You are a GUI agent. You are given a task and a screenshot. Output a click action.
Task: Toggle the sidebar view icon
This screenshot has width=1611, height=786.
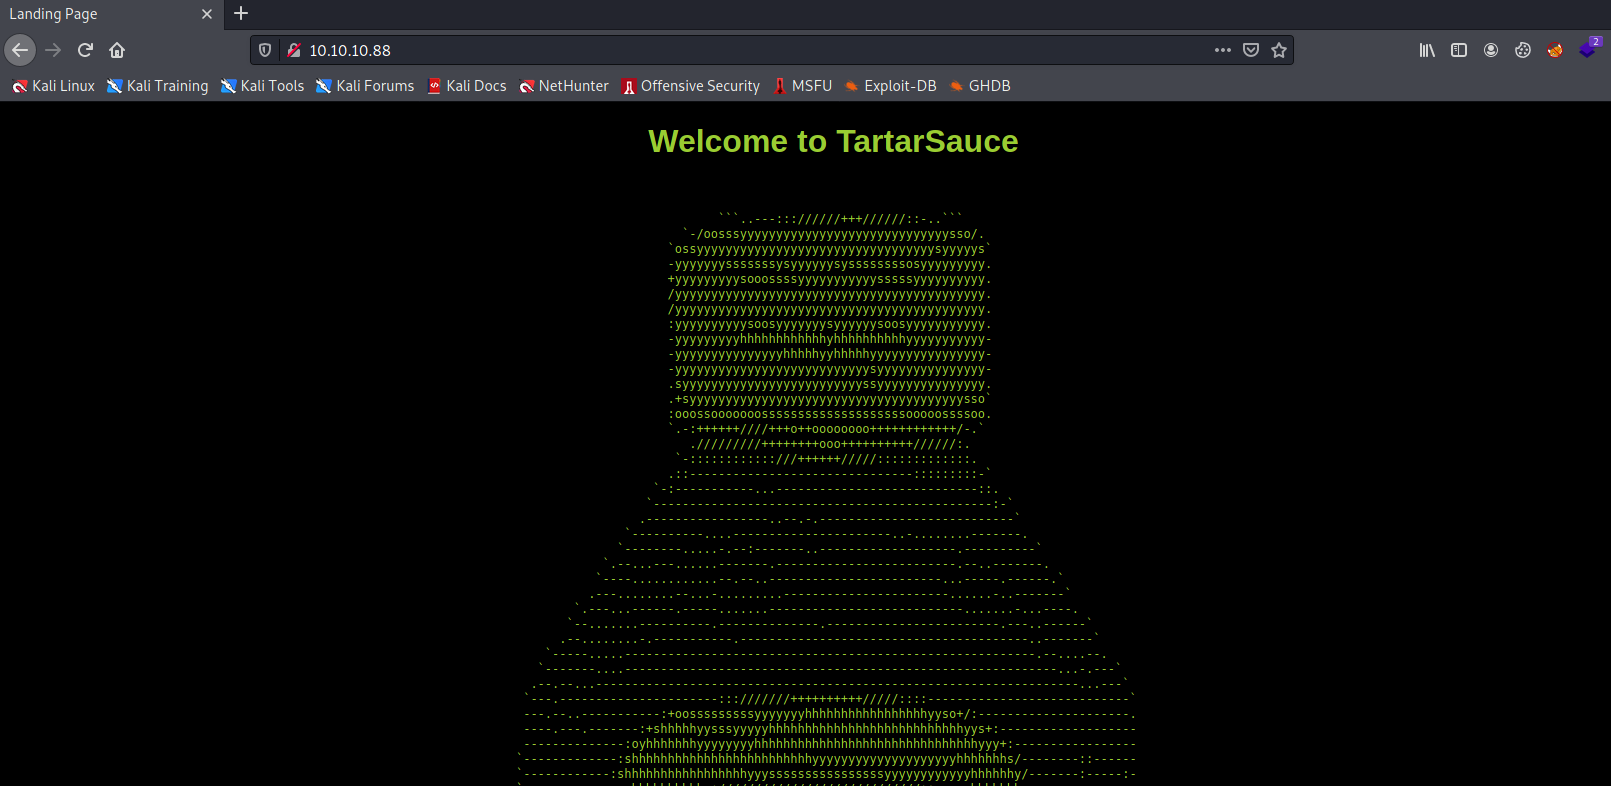(x=1459, y=50)
